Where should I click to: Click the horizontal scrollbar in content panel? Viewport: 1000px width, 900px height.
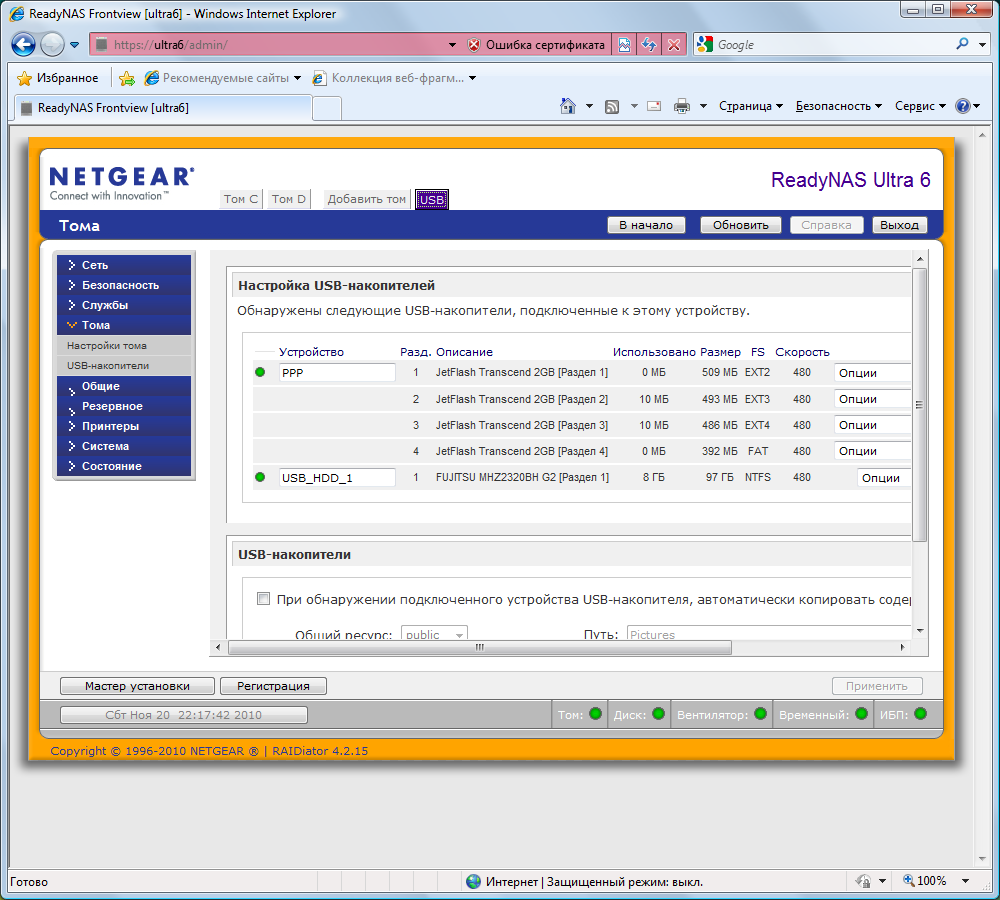(x=480, y=647)
